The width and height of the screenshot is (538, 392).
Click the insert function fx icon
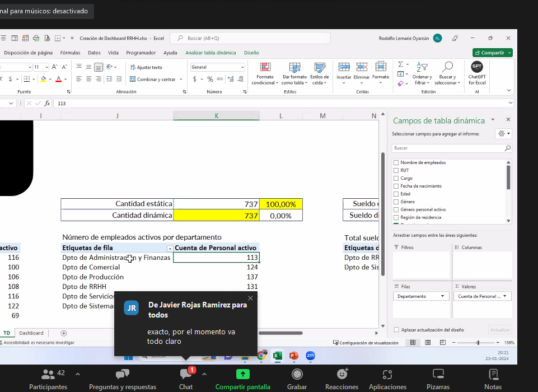click(x=47, y=103)
